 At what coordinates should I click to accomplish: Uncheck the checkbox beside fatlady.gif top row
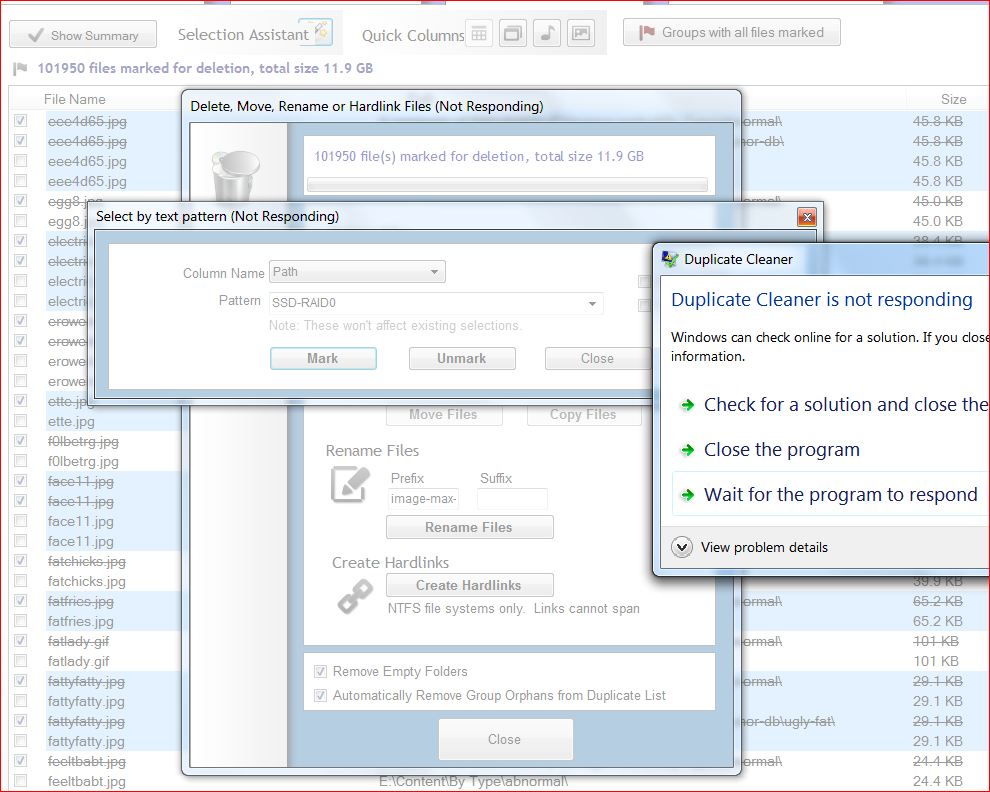tap(21, 641)
